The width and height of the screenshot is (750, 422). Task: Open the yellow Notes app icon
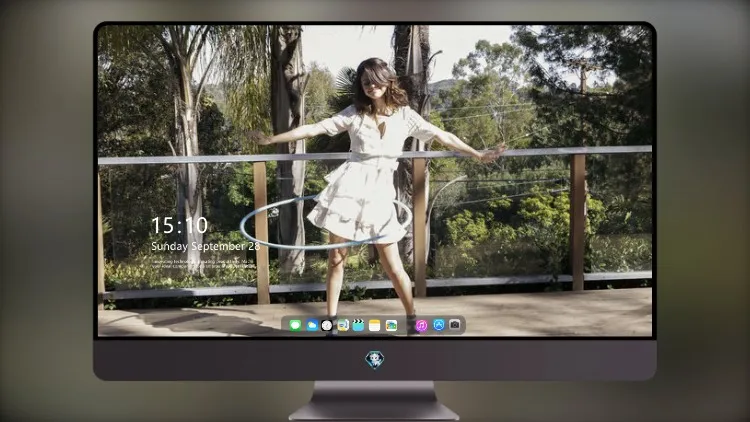click(375, 325)
